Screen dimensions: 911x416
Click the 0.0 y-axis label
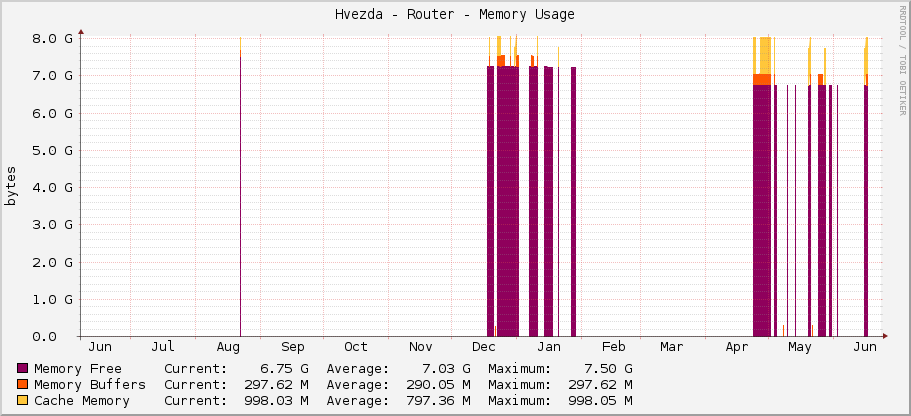click(x=44, y=336)
